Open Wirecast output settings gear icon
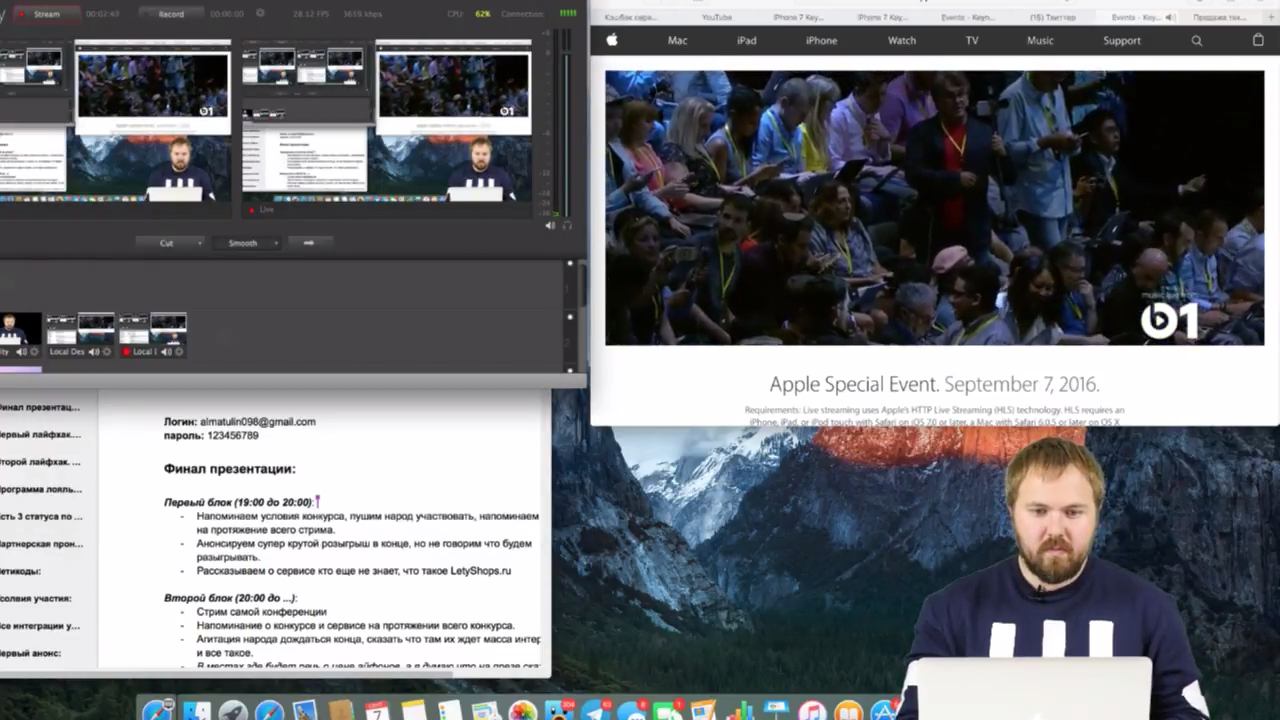Image resolution: width=1280 pixels, height=720 pixels. 261,14
